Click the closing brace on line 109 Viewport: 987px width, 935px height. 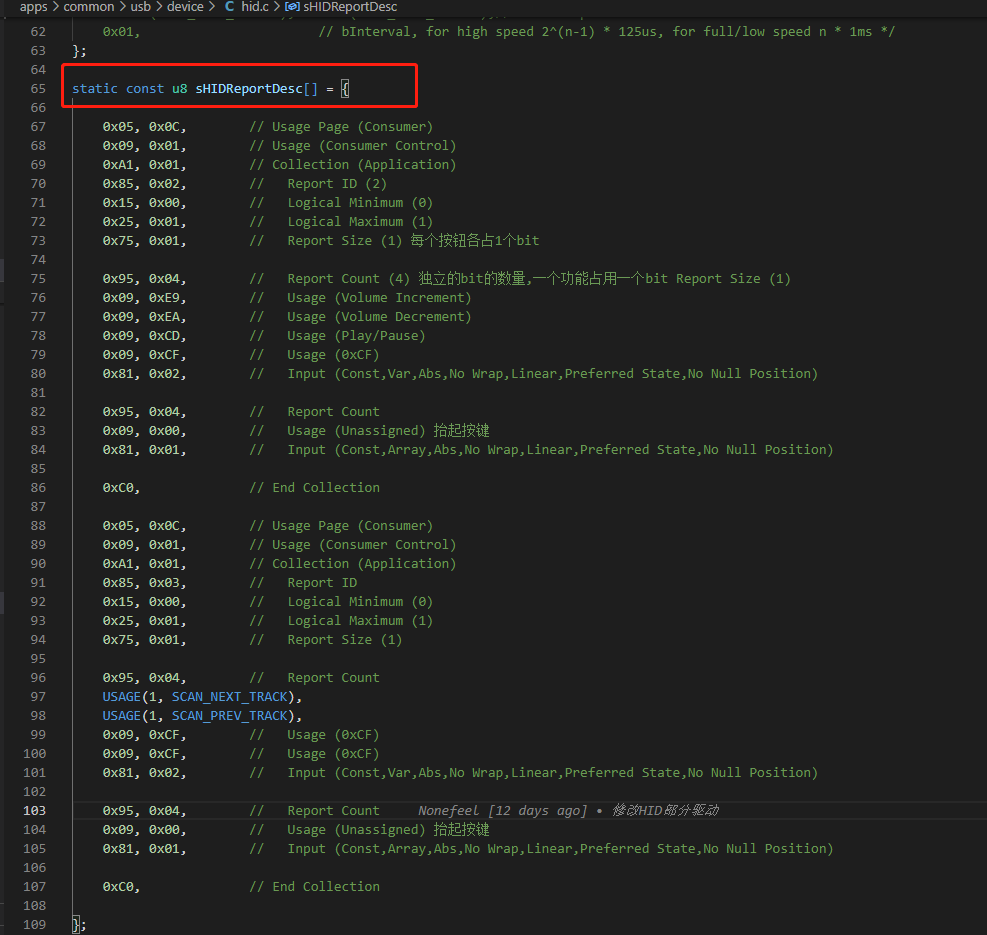tap(76, 925)
